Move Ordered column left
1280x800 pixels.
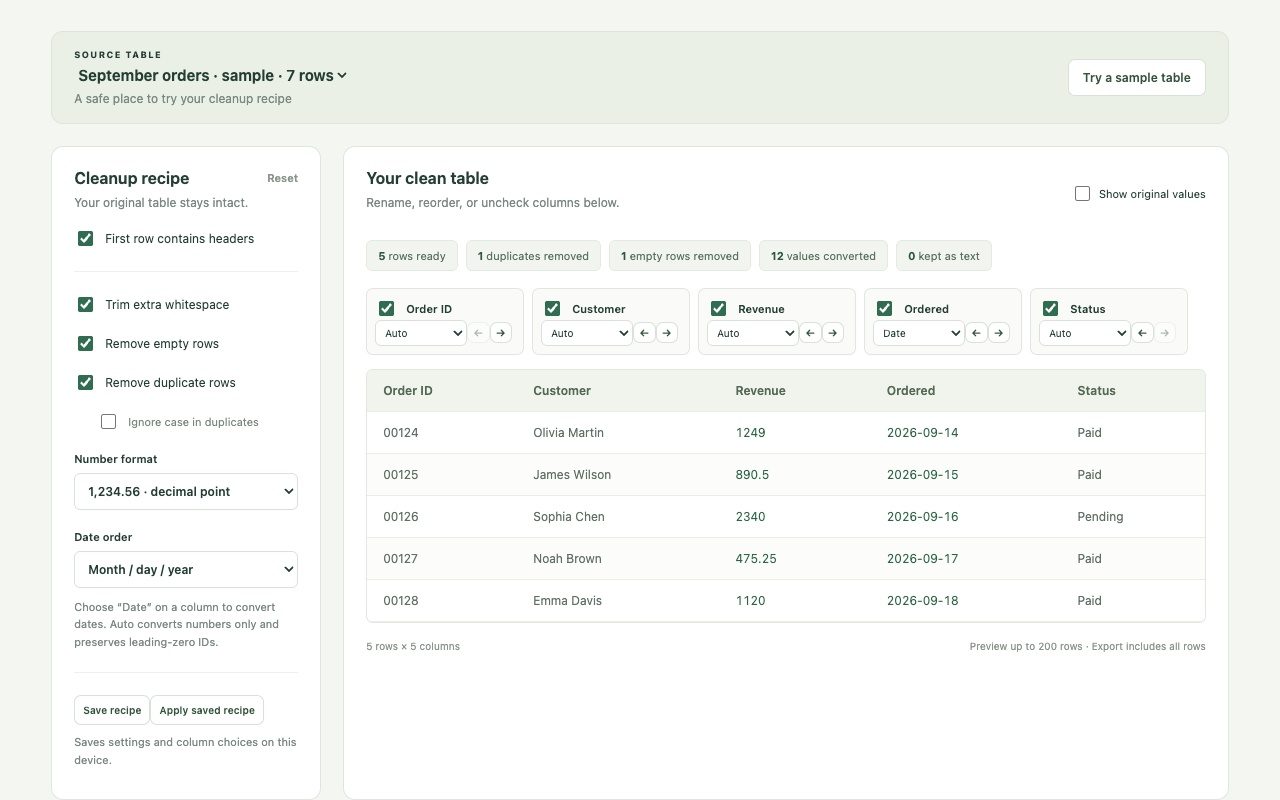tap(977, 333)
